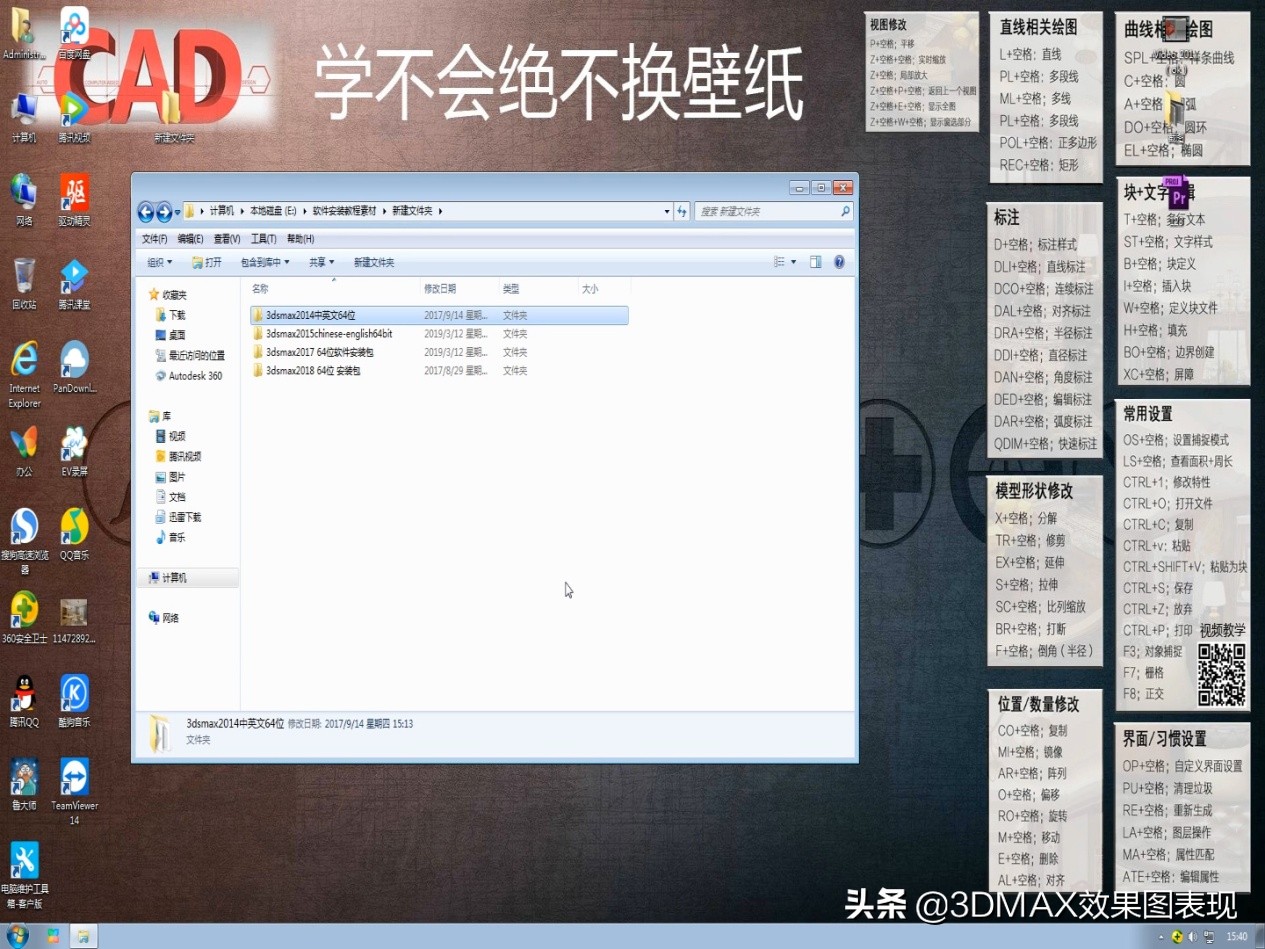Select the PanDownload desktop icon

click(74, 367)
